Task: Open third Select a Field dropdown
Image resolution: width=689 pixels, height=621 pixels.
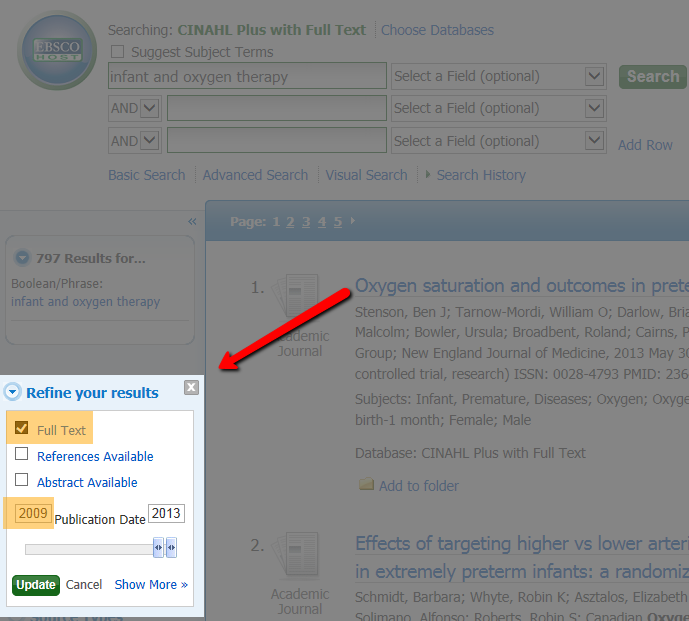Action: (x=595, y=141)
